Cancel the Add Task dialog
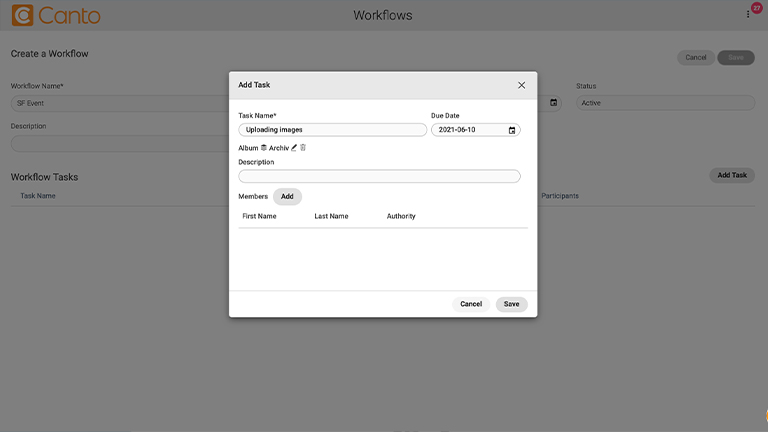Image resolution: width=768 pixels, height=432 pixels. pos(471,304)
